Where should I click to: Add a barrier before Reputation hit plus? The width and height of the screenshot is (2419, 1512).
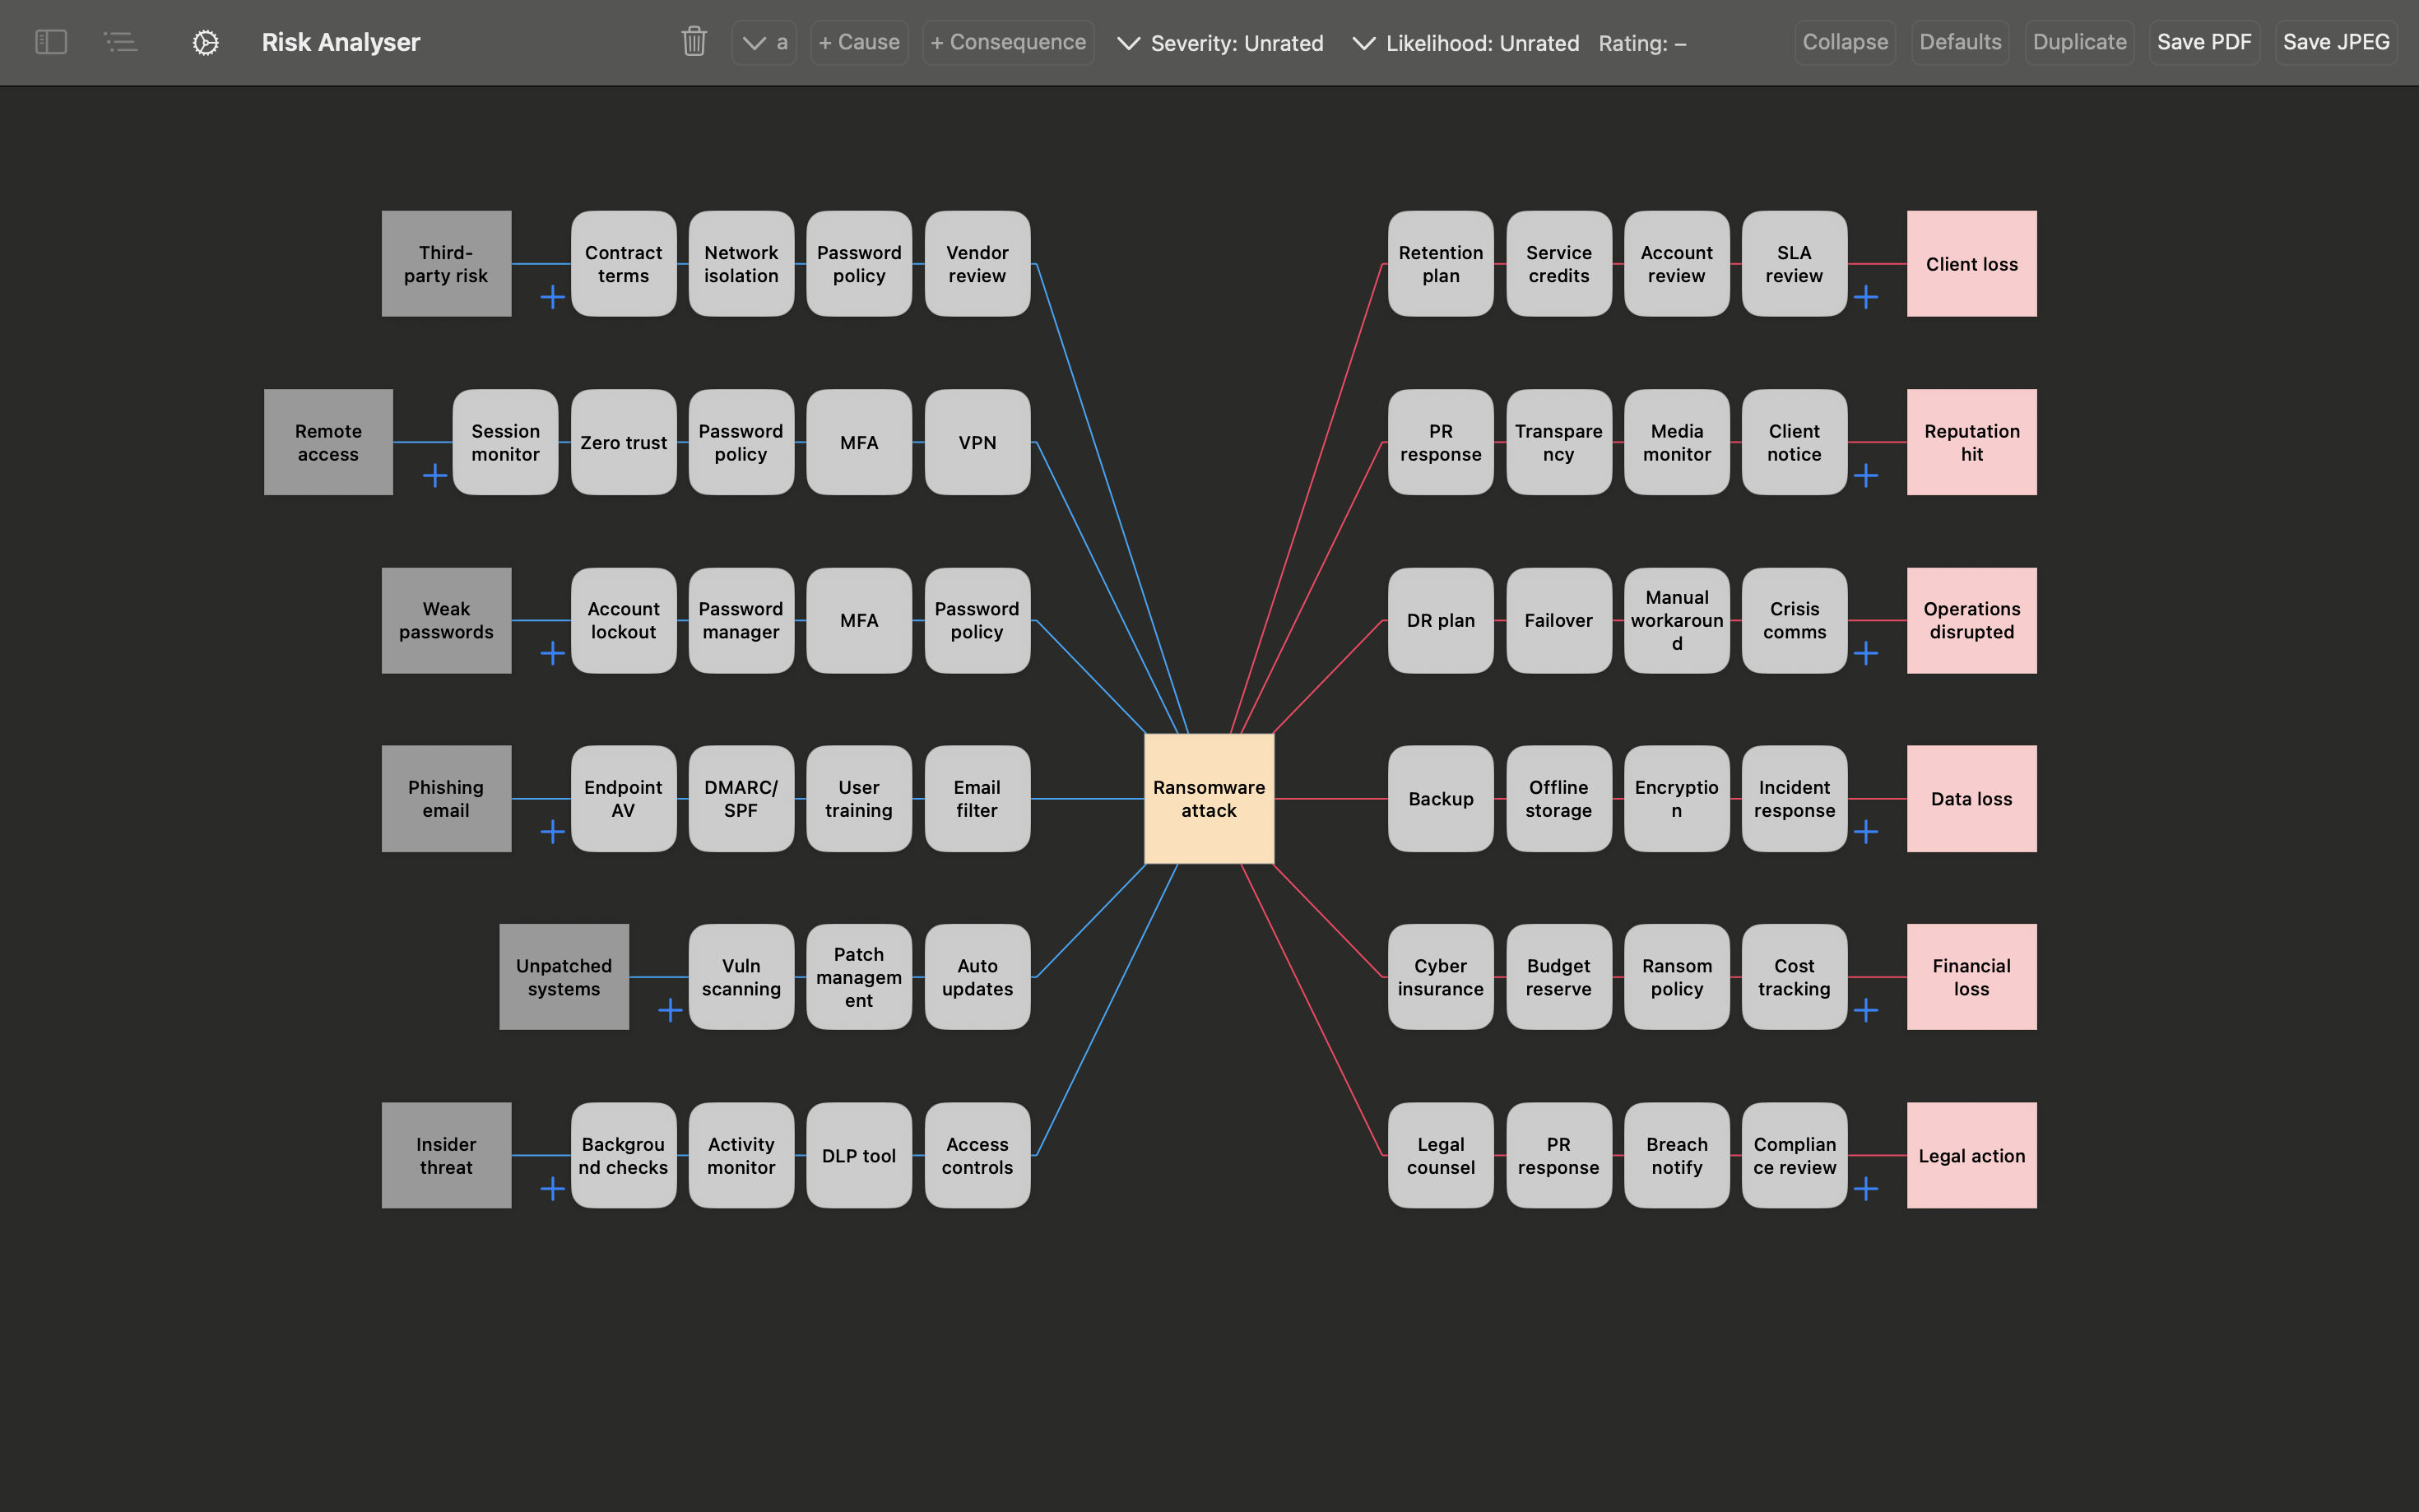(1865, 475)
